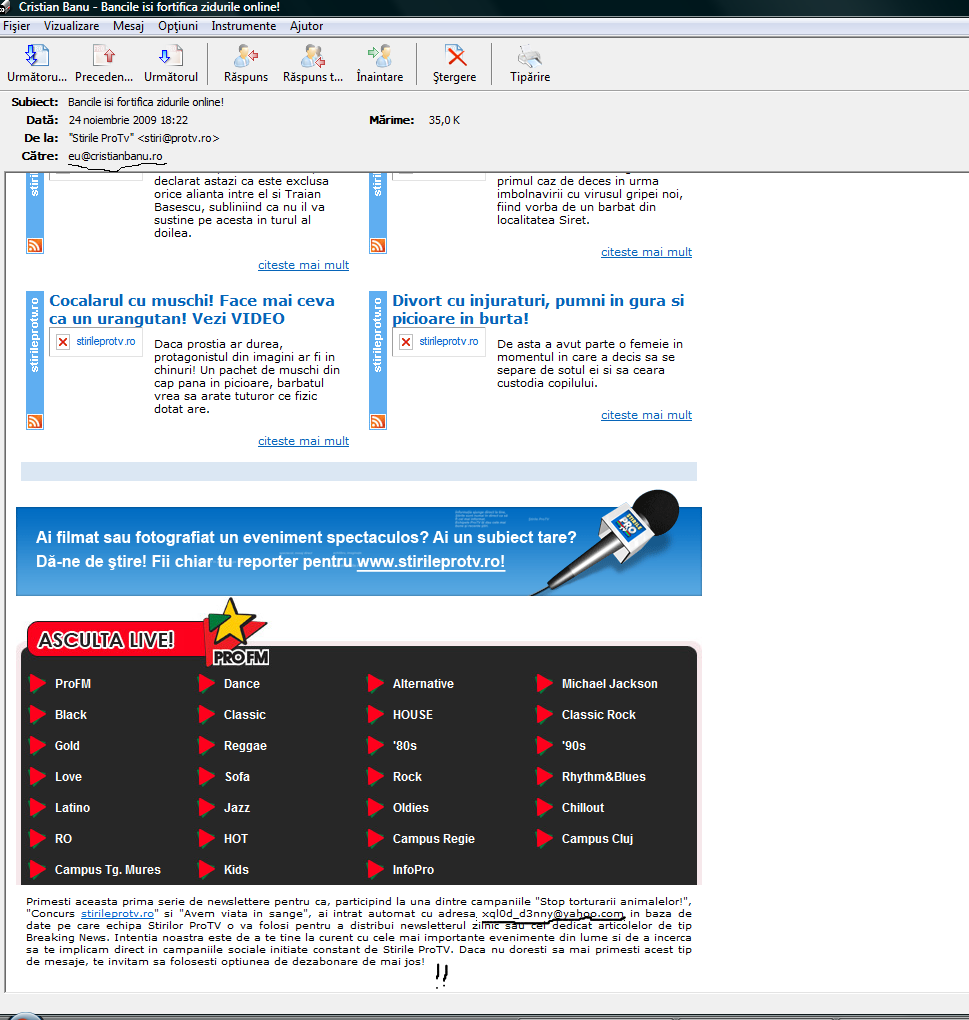Print the message with Tipărire
Viewport: 969px width, 1020px height.
(530, 64)
